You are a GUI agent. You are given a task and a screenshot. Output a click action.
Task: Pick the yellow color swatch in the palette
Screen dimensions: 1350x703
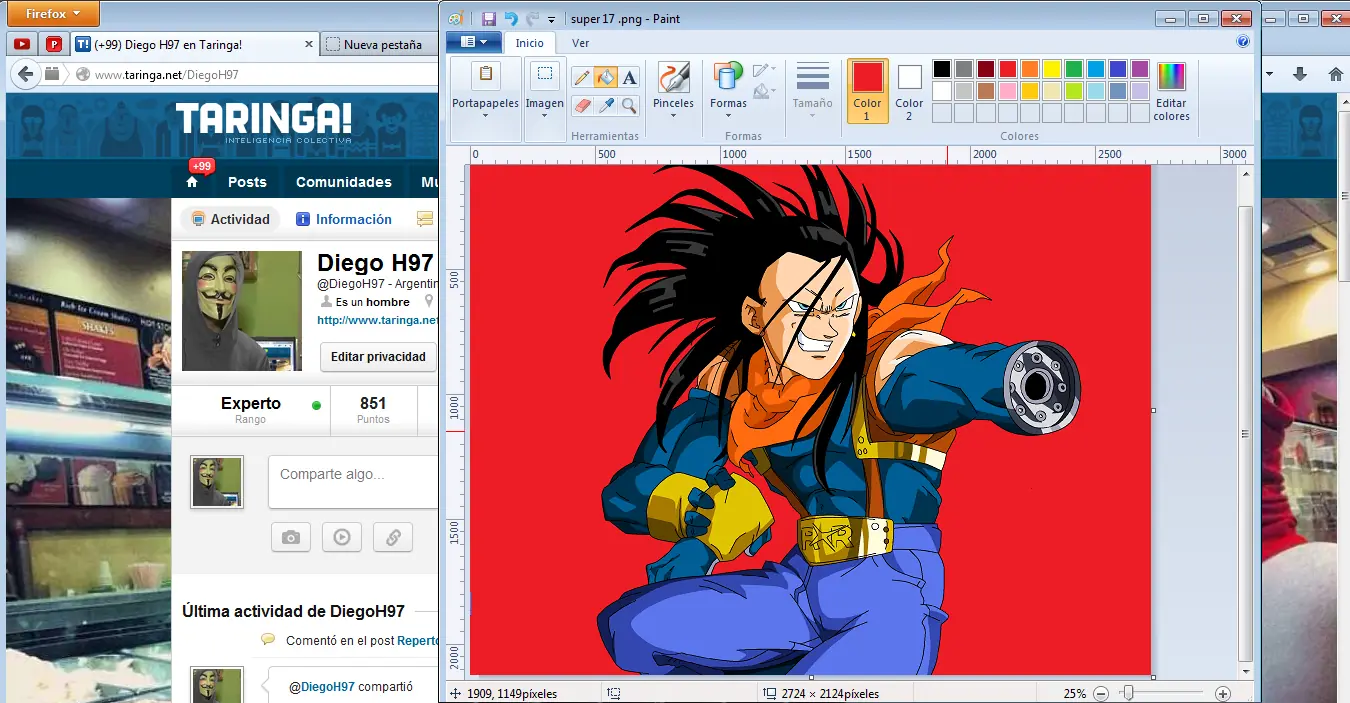point(1052,69)
